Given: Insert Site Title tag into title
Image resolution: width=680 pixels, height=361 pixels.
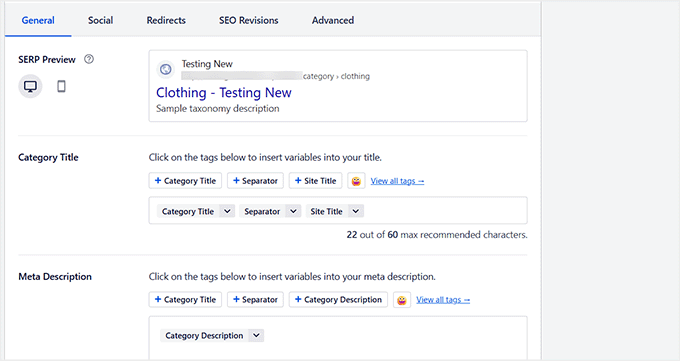Looking at the screenshot, I should (315, 181).
